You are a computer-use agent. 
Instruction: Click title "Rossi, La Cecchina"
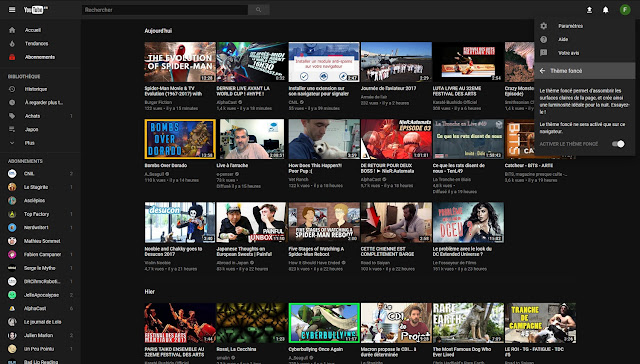click(x=236, y=349)
